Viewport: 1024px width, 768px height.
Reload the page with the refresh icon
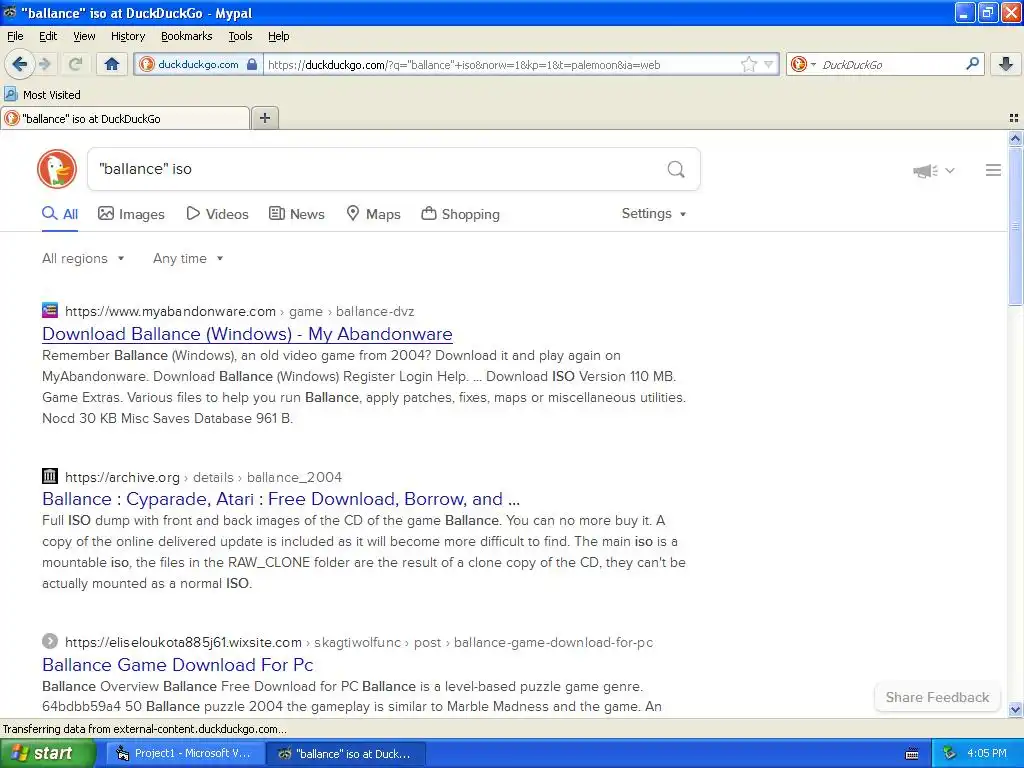75,64
